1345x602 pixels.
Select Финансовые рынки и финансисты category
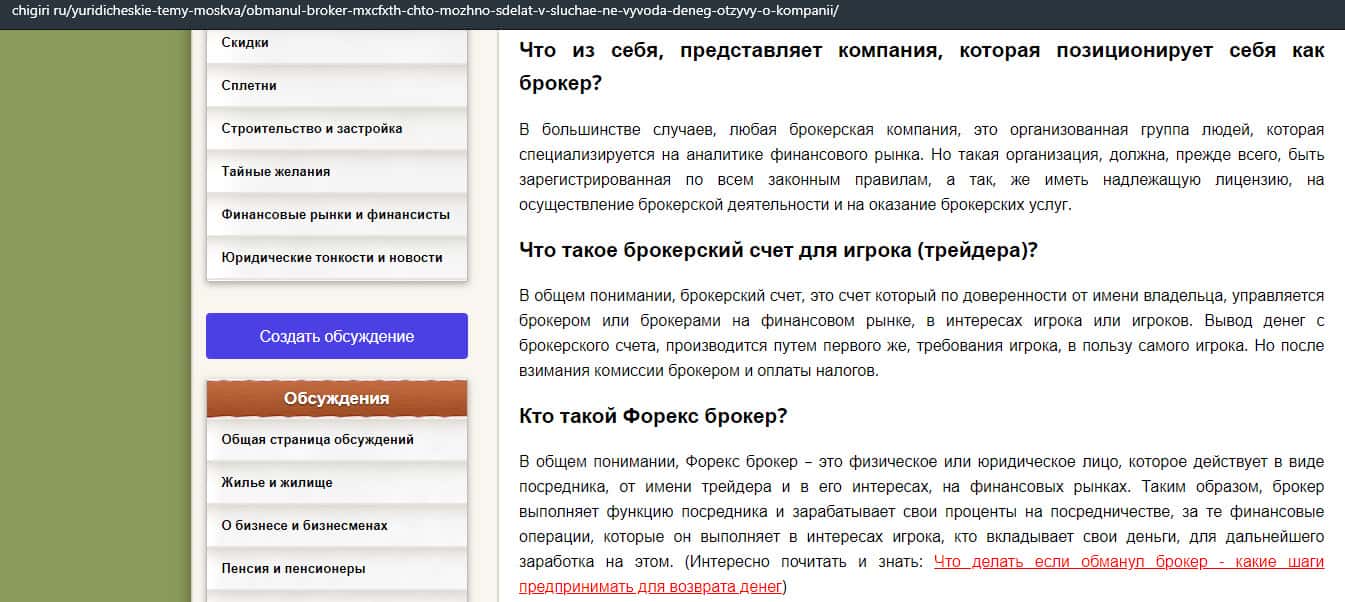pyautogui.click(x=335, y=215)
